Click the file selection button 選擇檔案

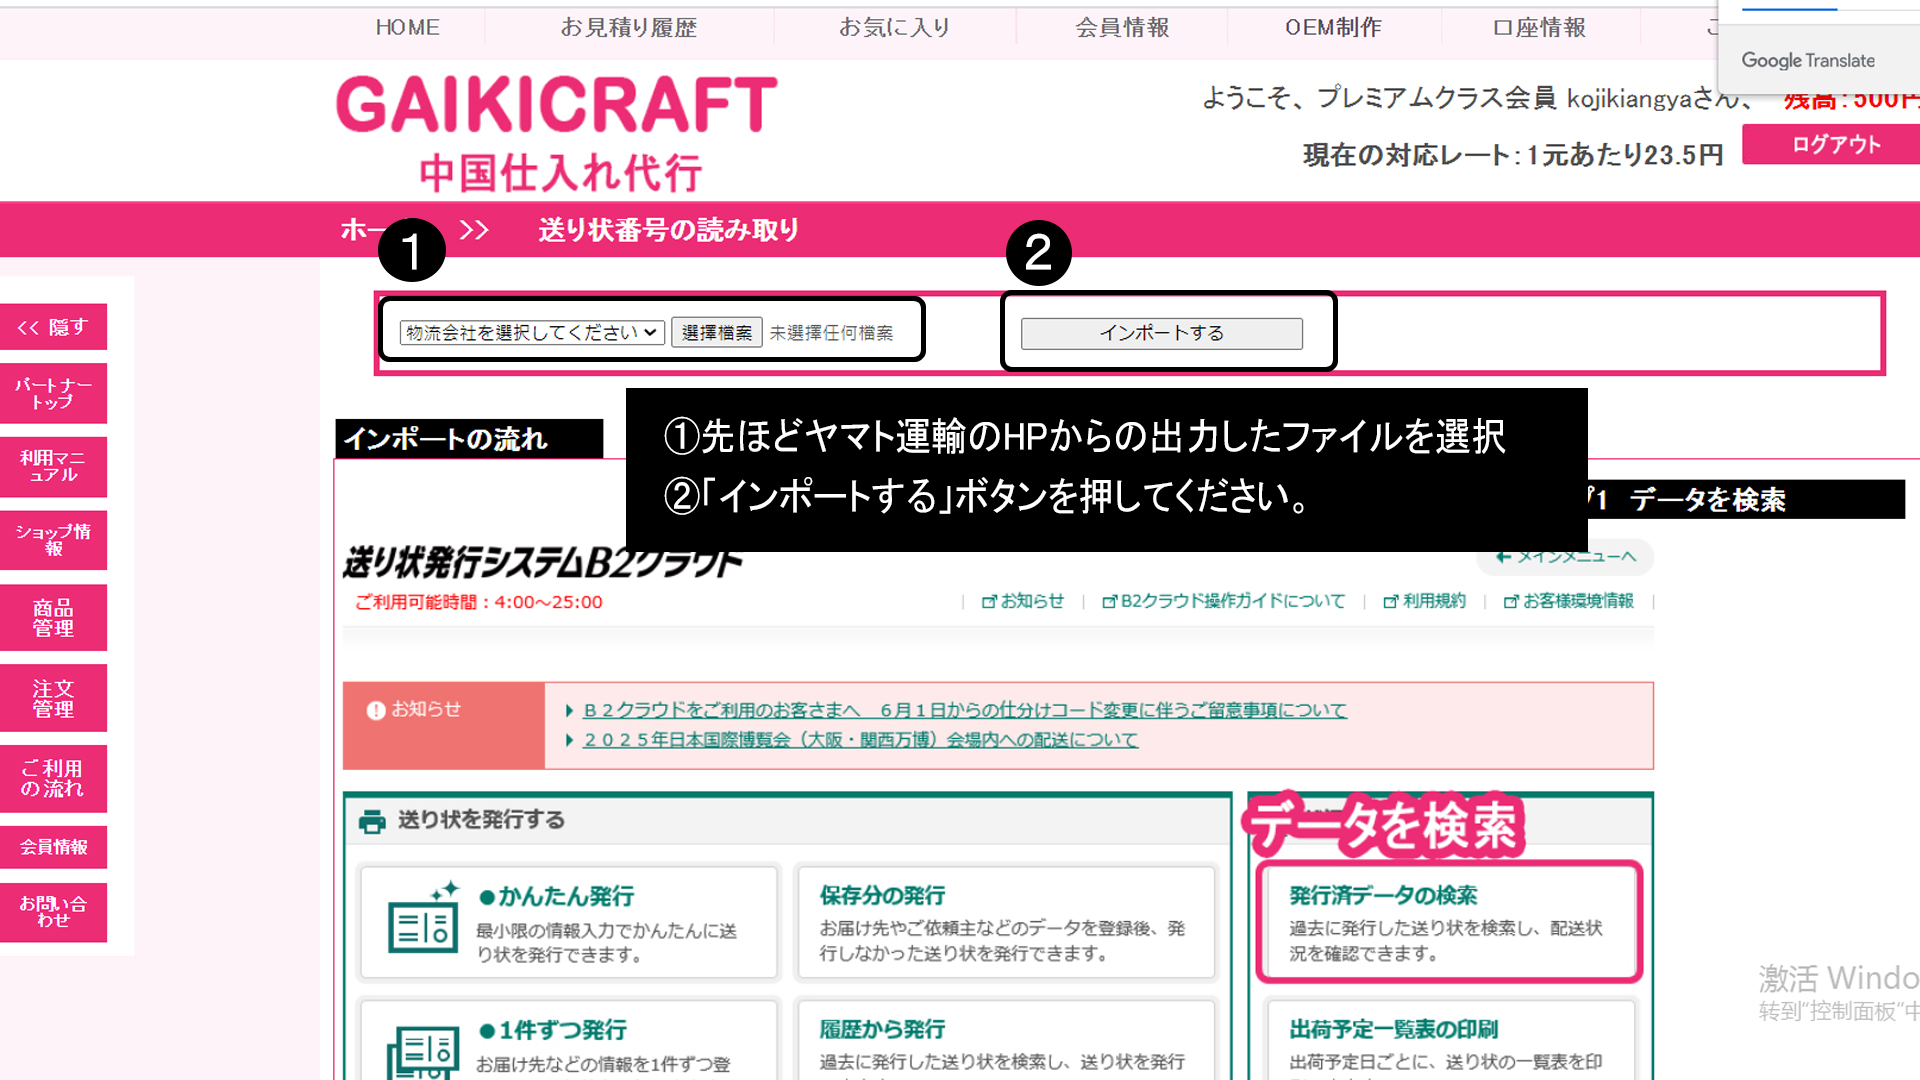click(717, 333)
